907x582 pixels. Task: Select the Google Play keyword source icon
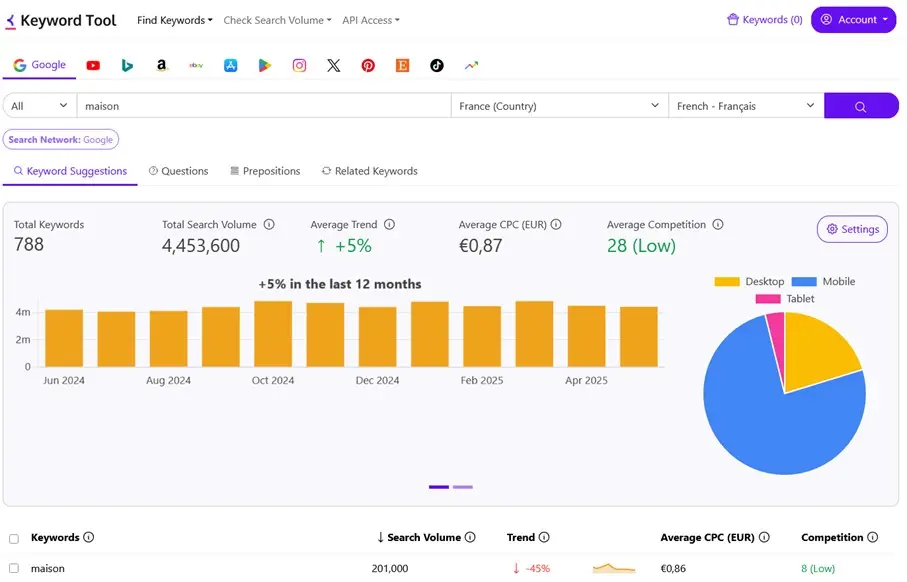point(264,65)
